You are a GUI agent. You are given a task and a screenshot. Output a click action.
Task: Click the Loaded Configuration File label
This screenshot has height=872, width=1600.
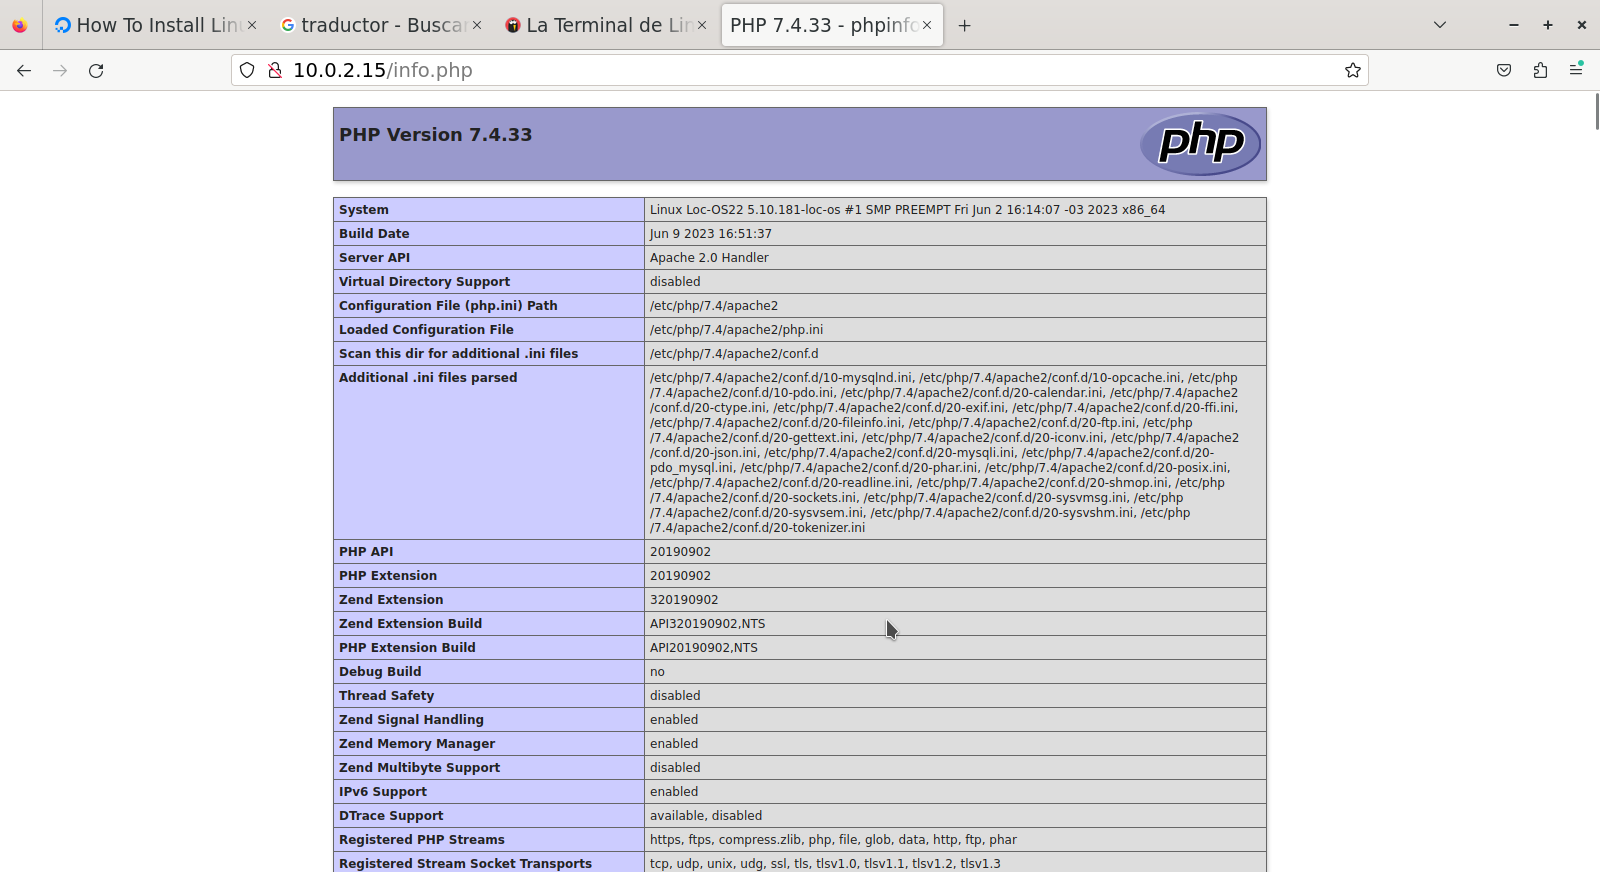(x=426, y=330)
